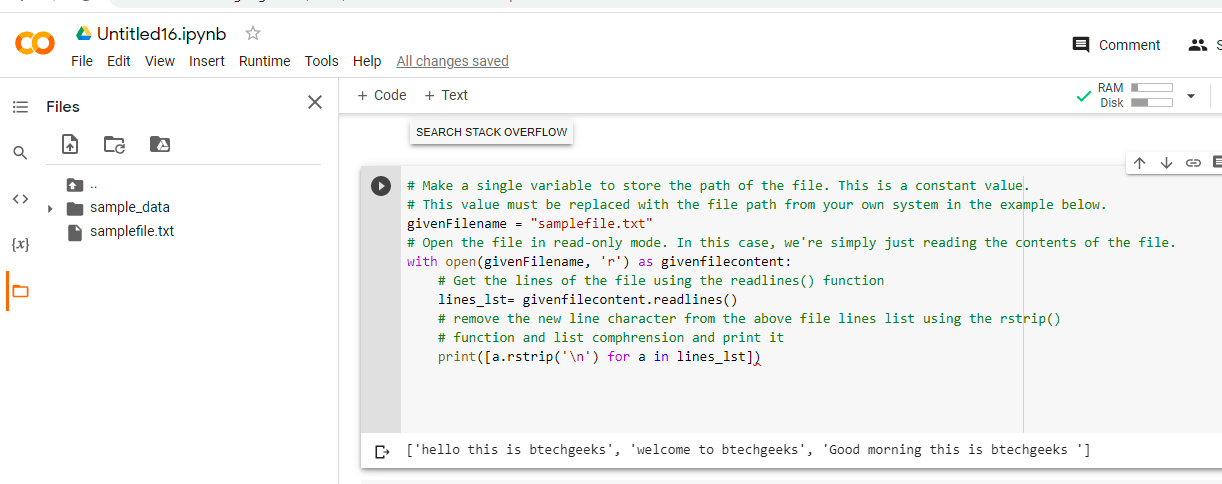Mount Google Drive from Files panel
The height and width of the screenshot is (484, 1222).
(160, 145)
